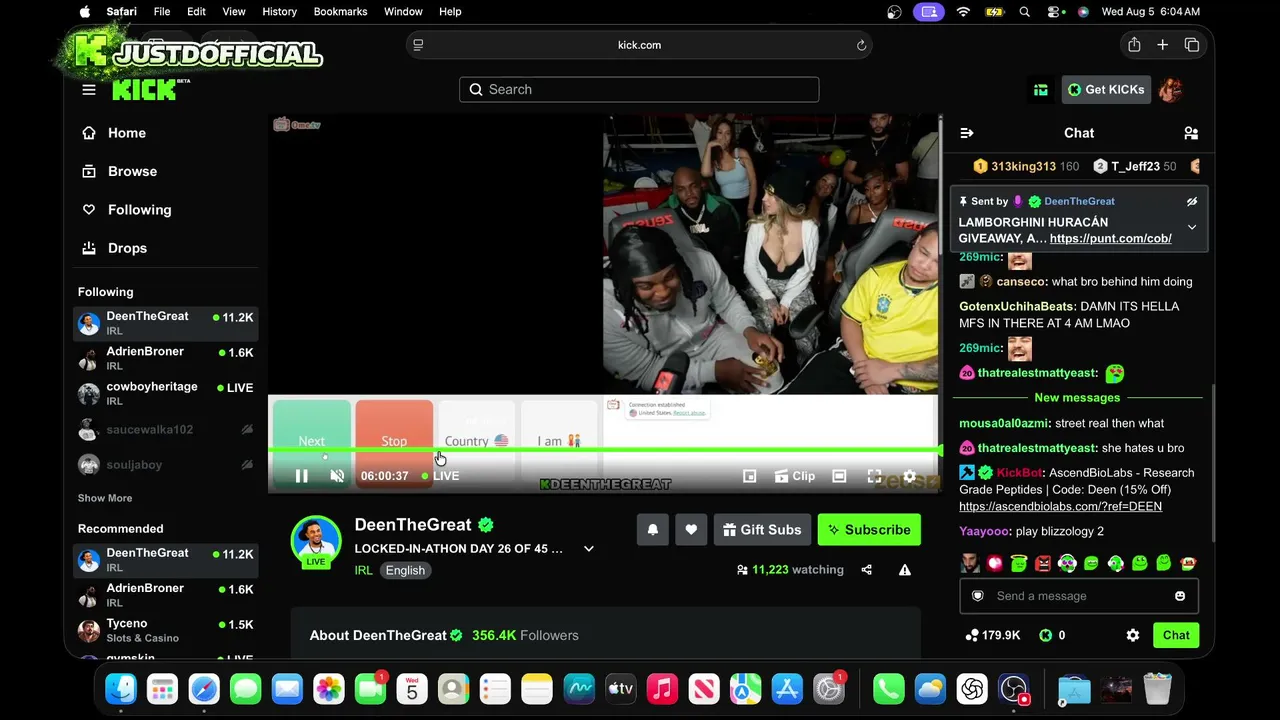1280x720 pixels.
Task: Open ascendbiolabs.com chat link
Action: [x=1060, y=507]
